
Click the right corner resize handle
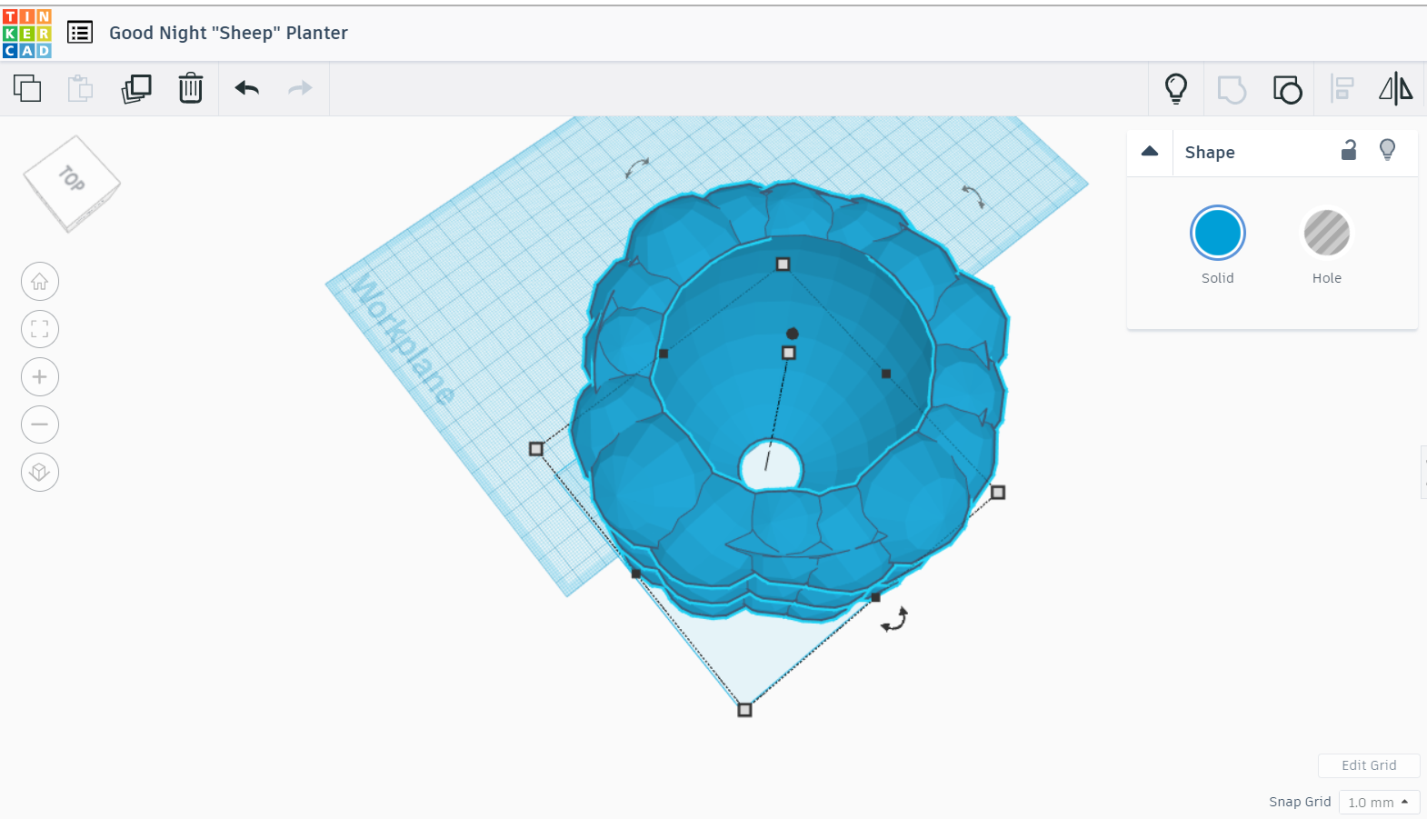(998, 492)
